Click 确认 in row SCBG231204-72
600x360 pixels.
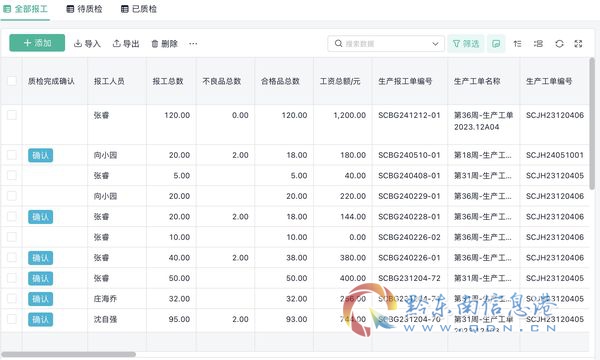click(x=41, y=278)
